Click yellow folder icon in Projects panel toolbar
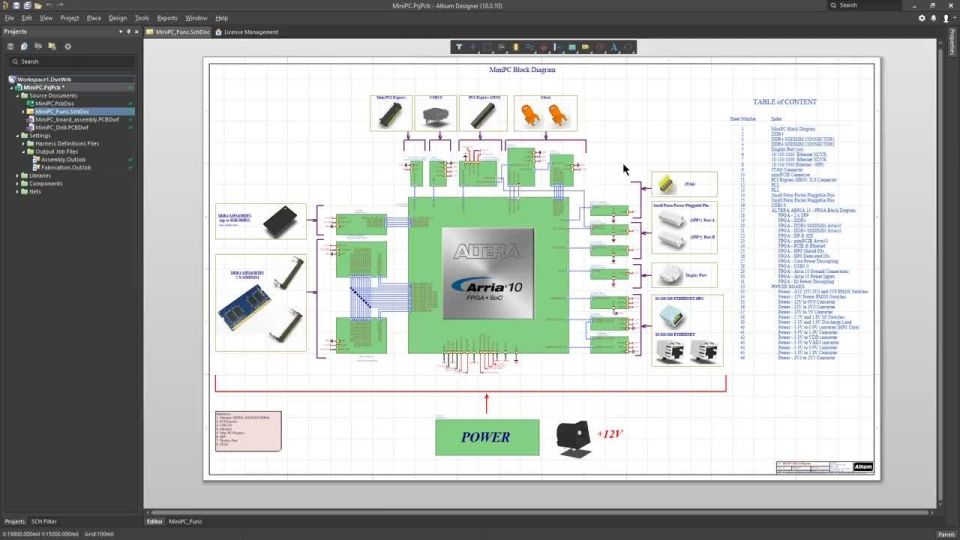 53,47
